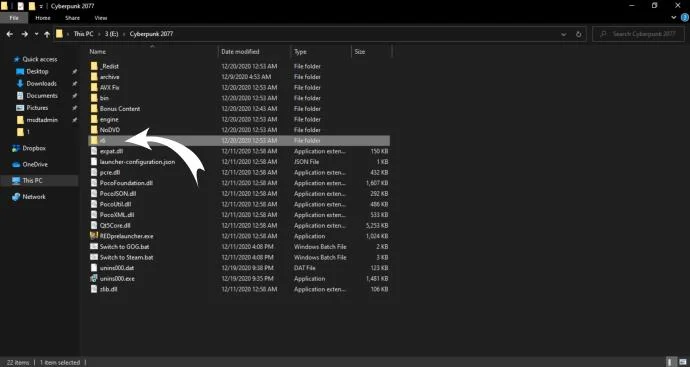Go up one folder level
This screenshot has height=367, width=690.
tap(47, 34)
